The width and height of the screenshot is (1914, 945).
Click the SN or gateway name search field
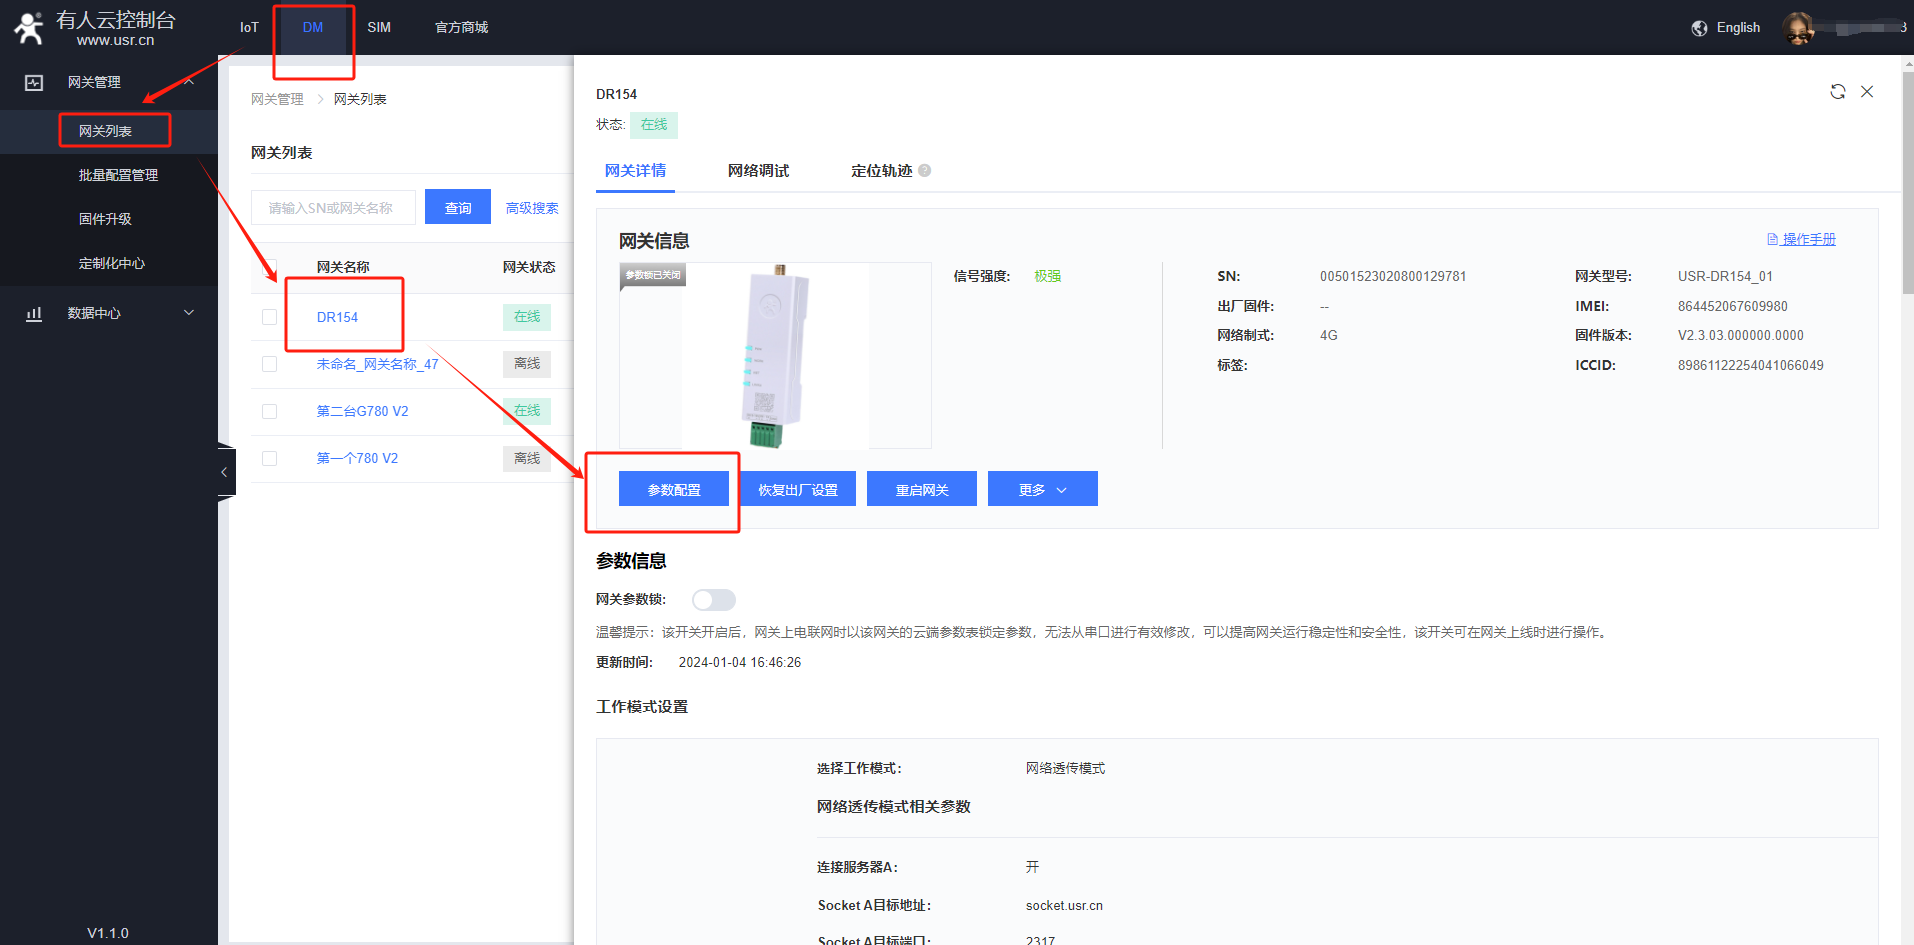pos(333,208)
